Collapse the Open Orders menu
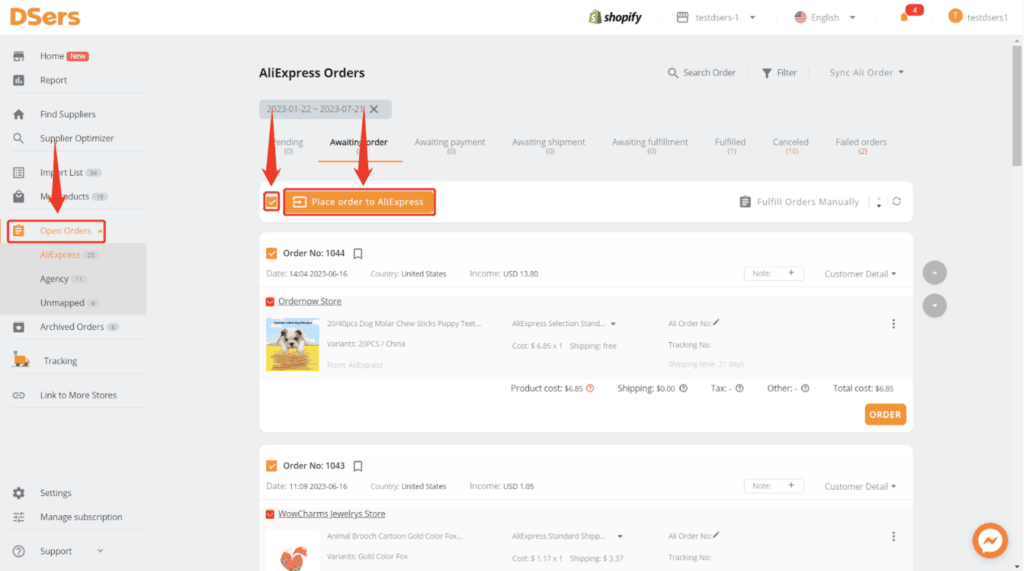The width and height of the screenshot is (1024, 571). (100, 231)
